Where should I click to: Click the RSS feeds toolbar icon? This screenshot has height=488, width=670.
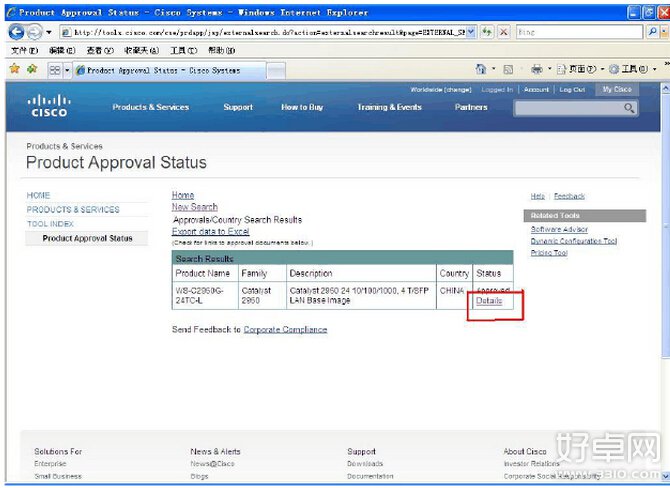(x=508, y=69)
